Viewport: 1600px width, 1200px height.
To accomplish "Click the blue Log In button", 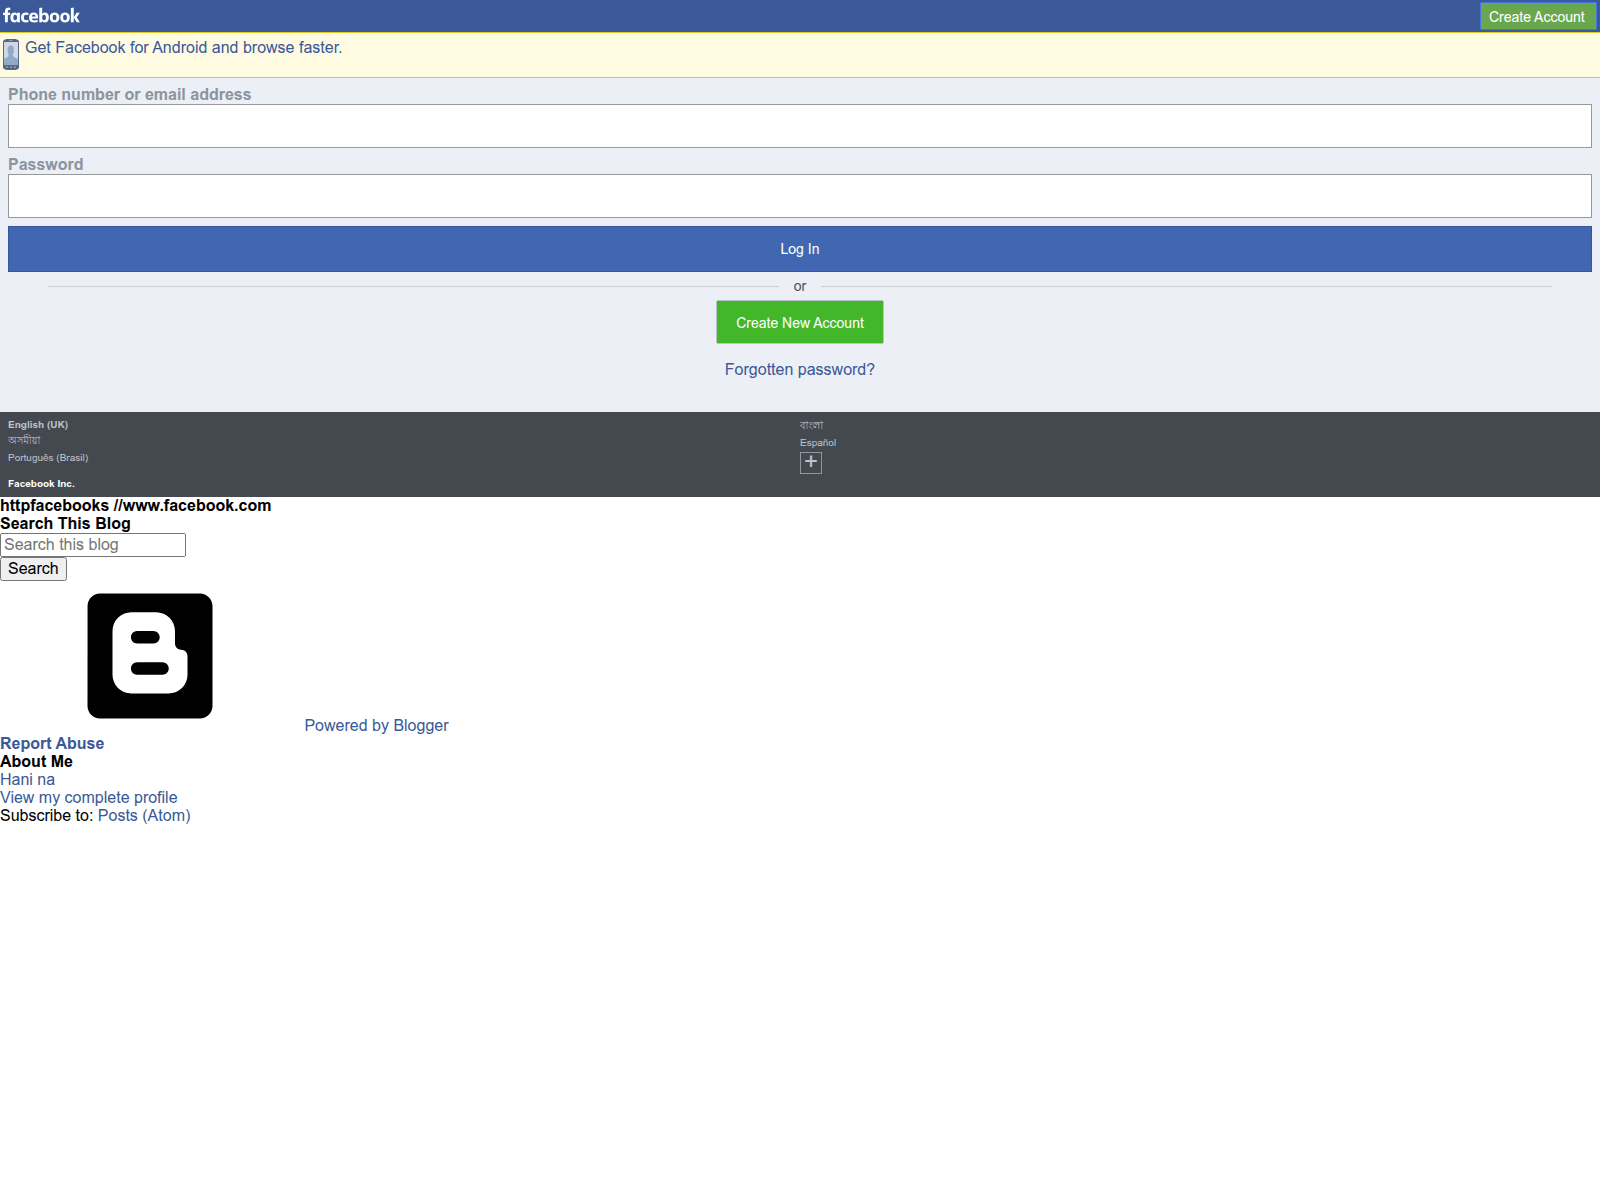I will 800,249.
